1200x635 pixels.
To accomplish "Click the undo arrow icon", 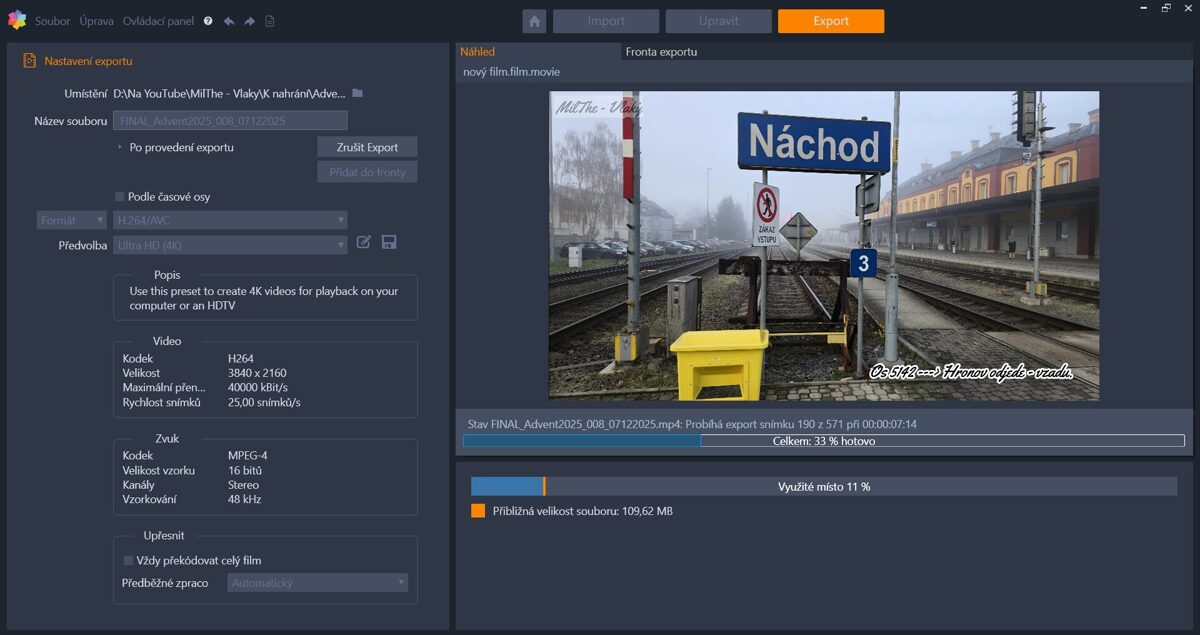I will click(x=229, y=21).
